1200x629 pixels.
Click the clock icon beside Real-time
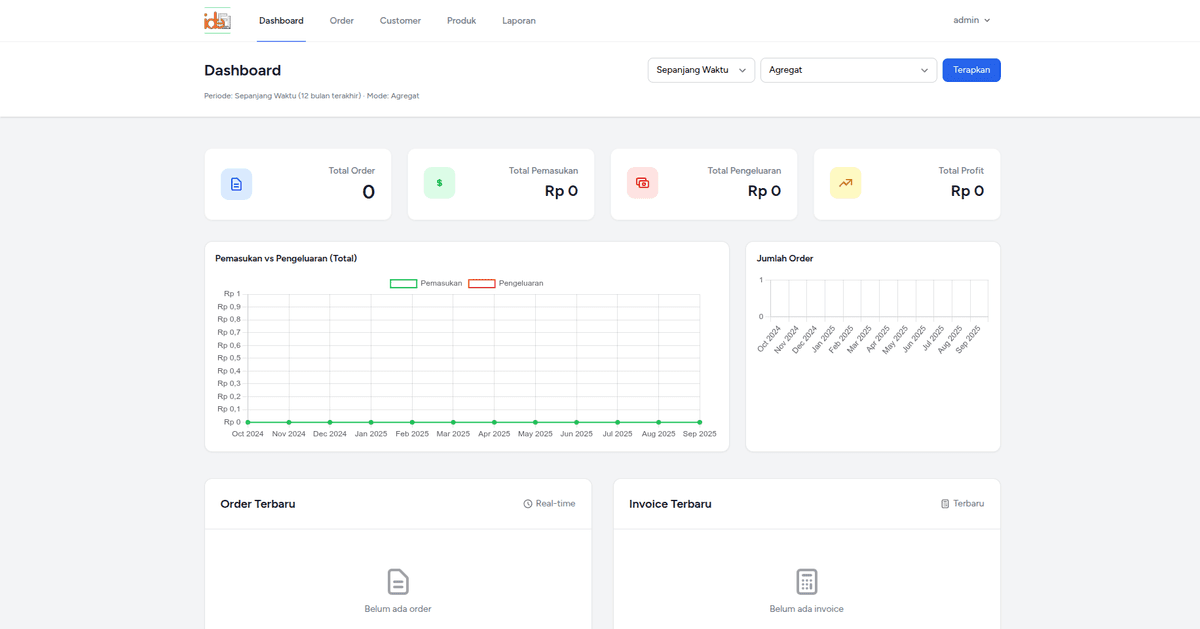click(x=528, y=504)
